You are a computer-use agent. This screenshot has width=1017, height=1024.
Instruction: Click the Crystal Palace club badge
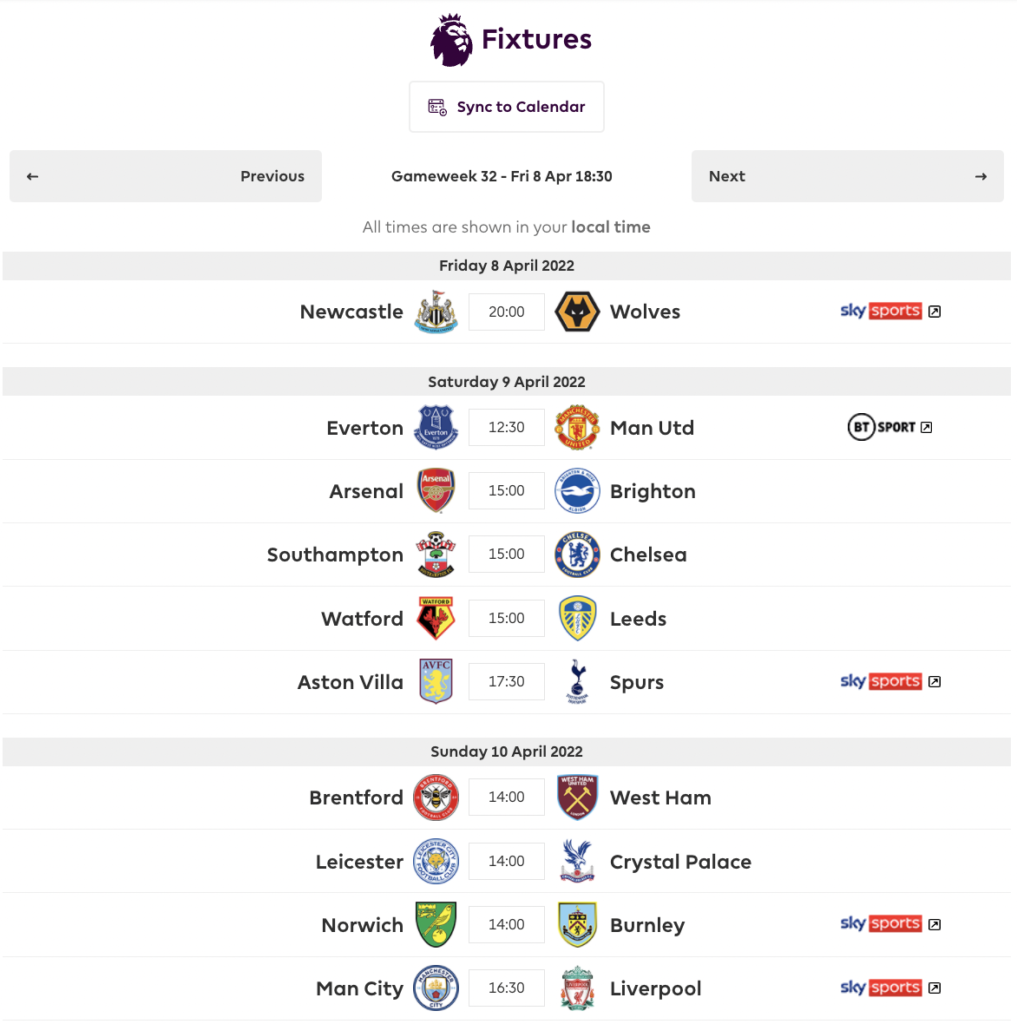577,861
